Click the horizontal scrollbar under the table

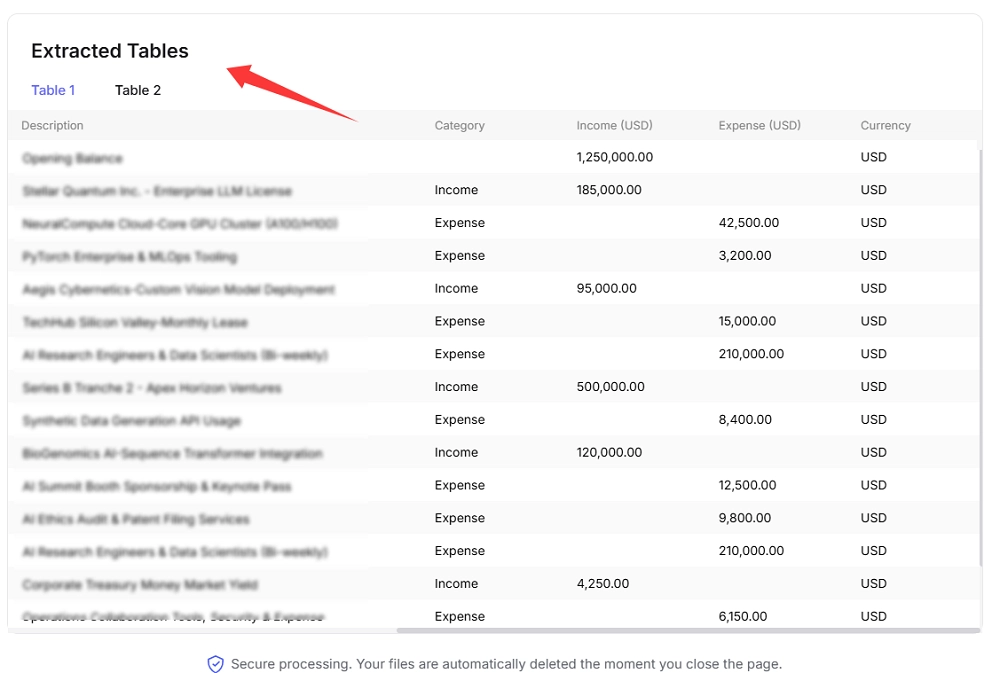688,630
